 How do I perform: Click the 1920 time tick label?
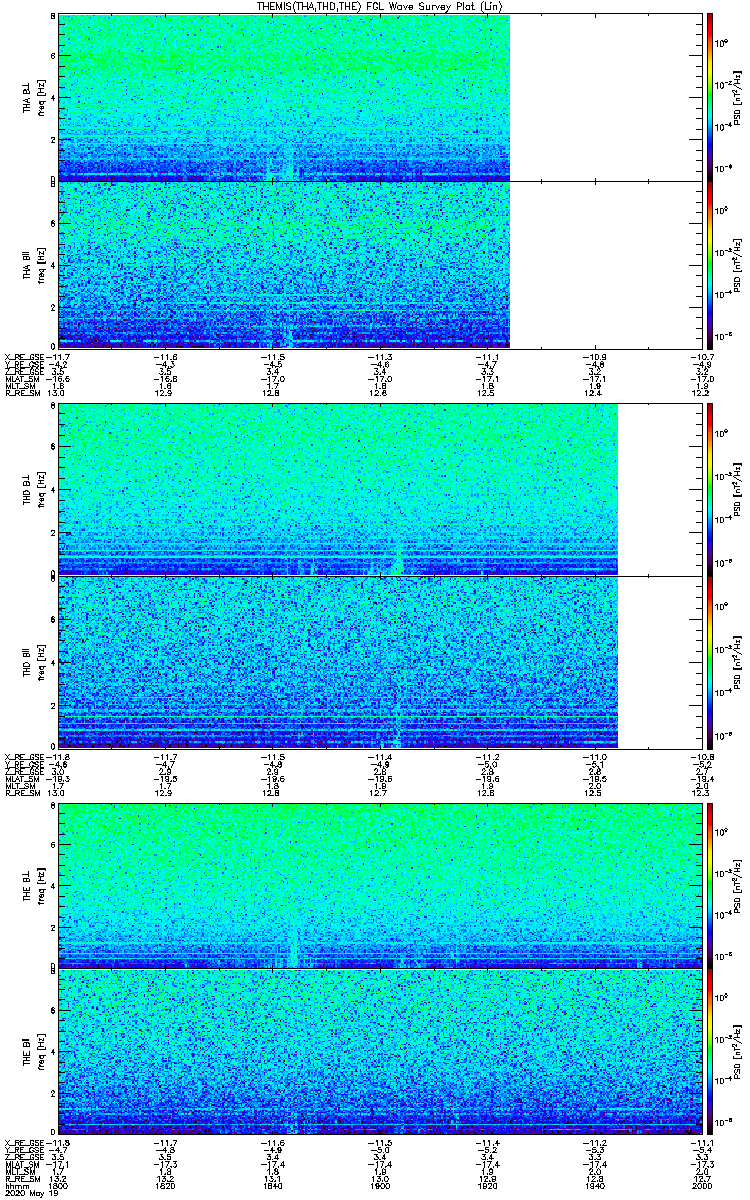(x=486, y=1185)
